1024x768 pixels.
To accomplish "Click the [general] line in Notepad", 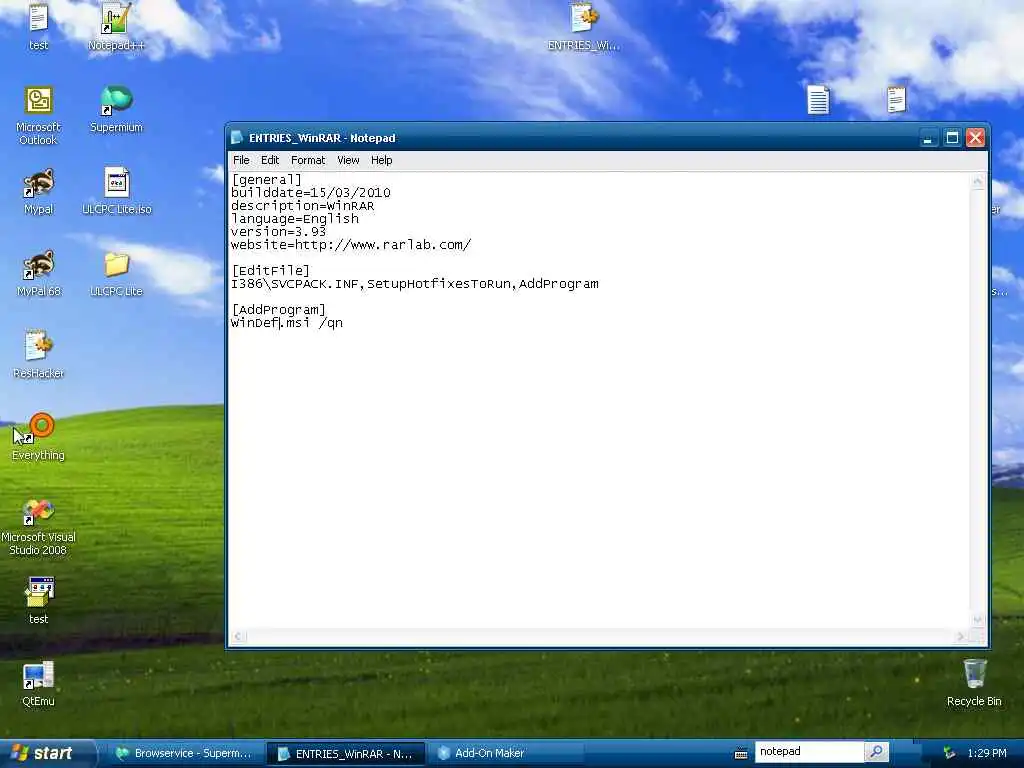I will pos(266,180).
